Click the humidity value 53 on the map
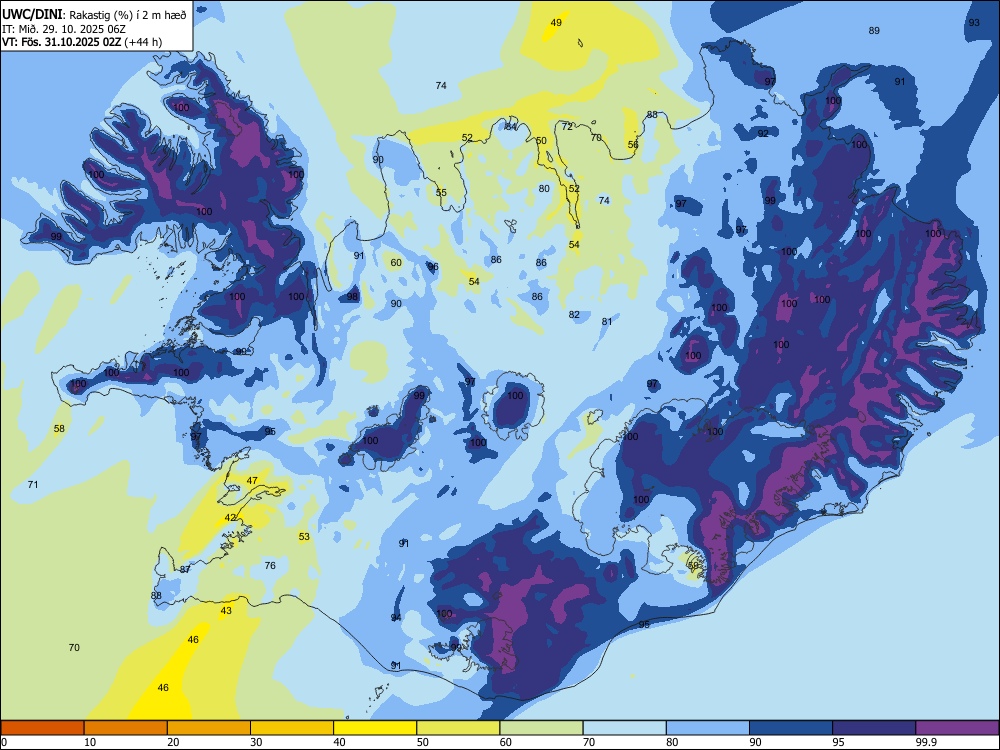This screenshot has height=750, width=1000. pos(304,536)
